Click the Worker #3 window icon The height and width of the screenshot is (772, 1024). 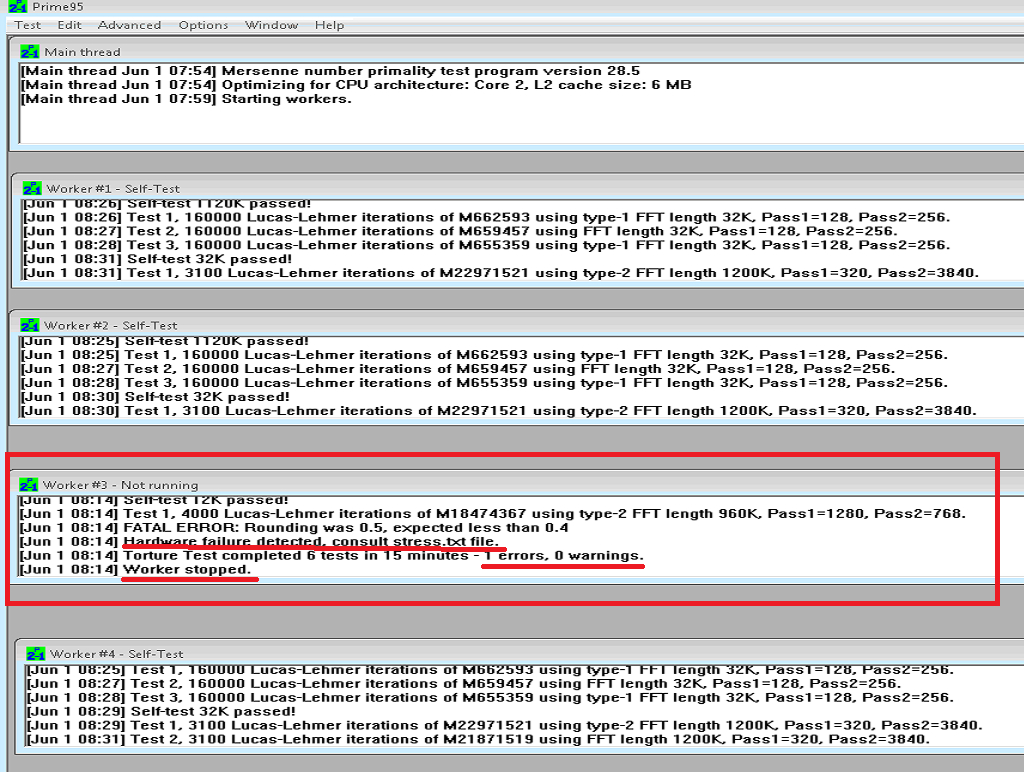(29, 485)
